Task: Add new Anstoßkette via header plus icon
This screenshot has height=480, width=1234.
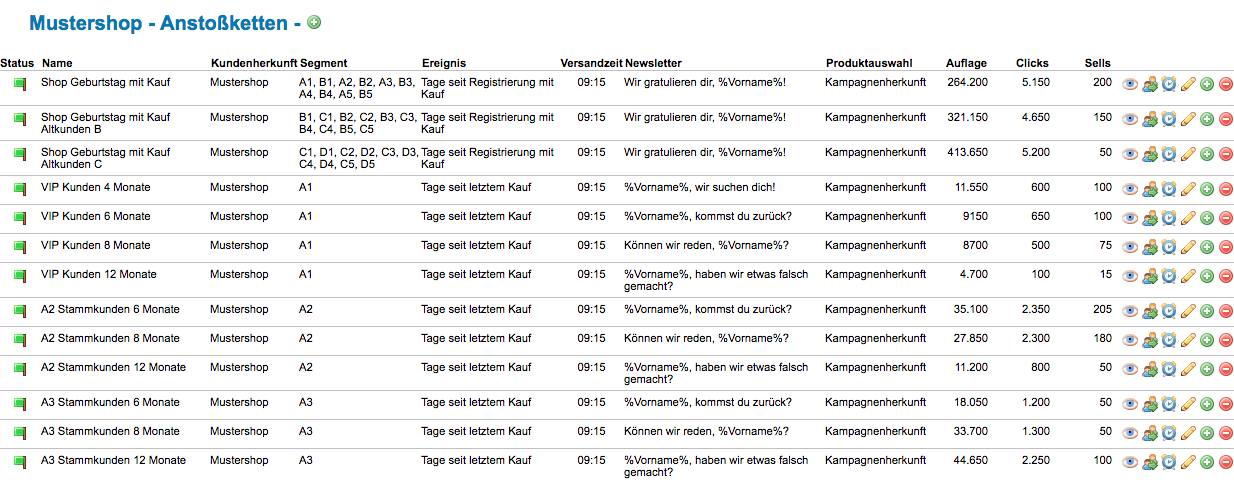Action: point(314,22)
